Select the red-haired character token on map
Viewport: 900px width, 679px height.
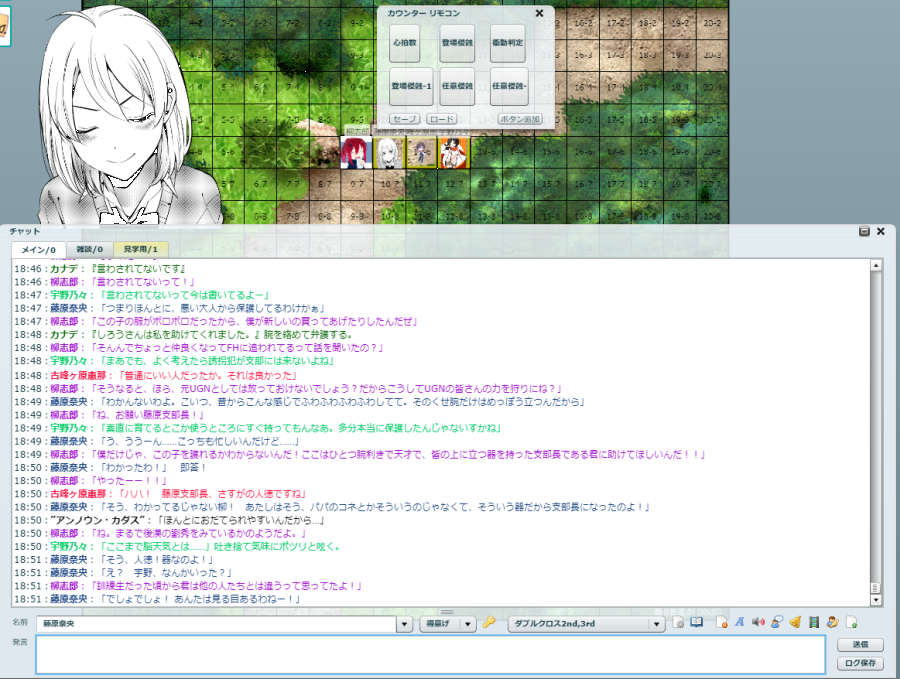tap(356, 152)
